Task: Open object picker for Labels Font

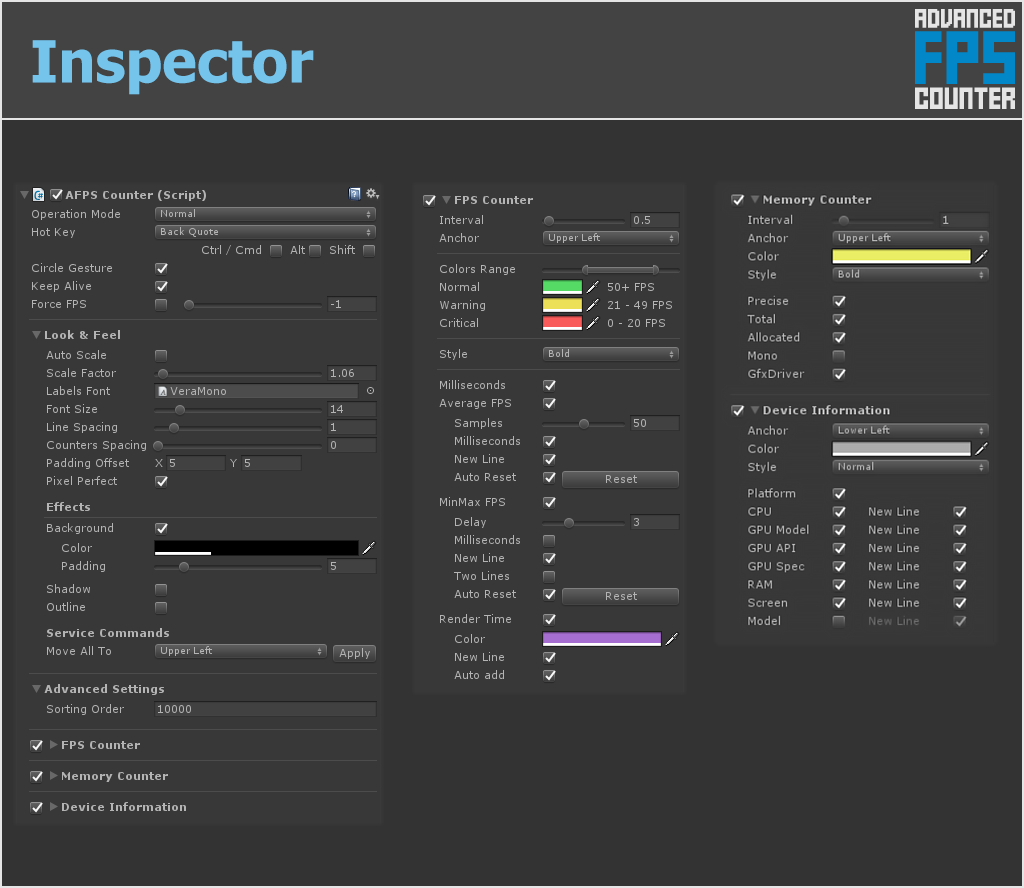Action: point(370,390)
